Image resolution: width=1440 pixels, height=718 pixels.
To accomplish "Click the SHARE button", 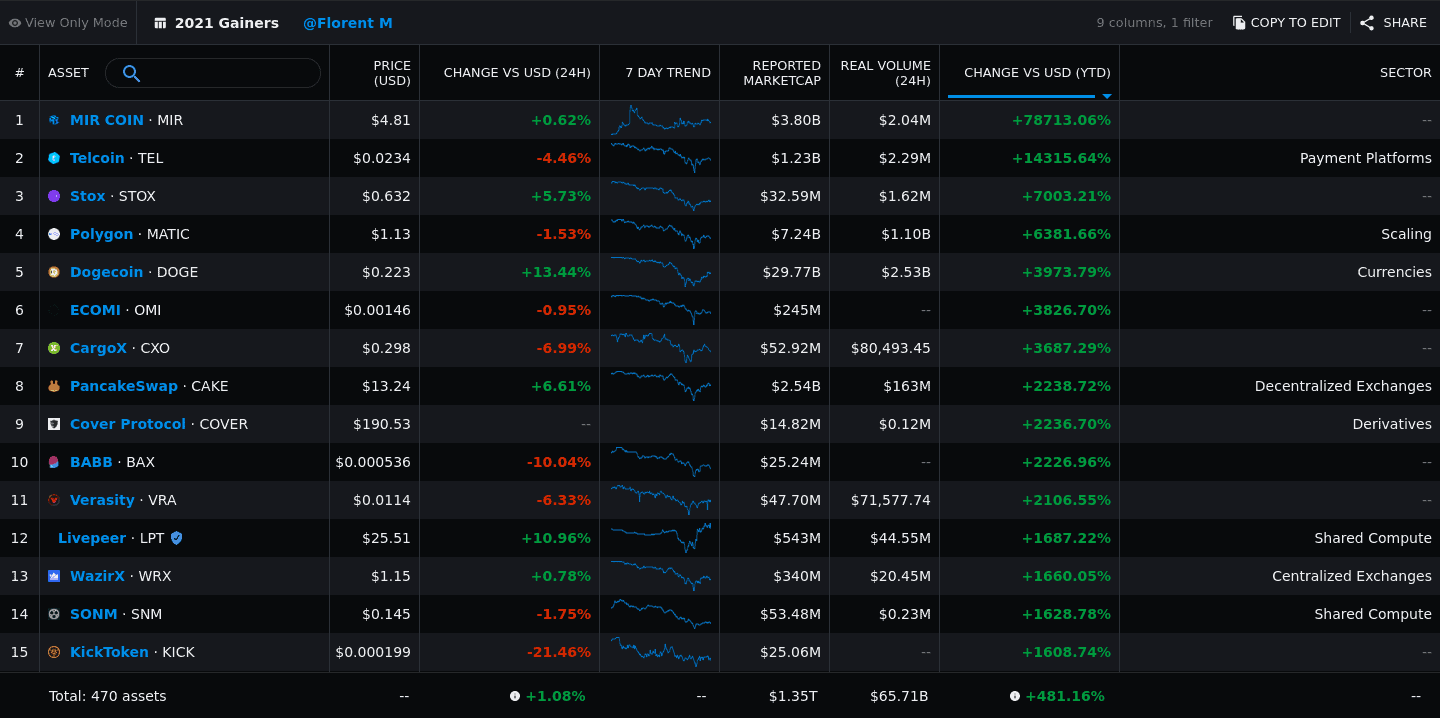I will [1394, 23].
